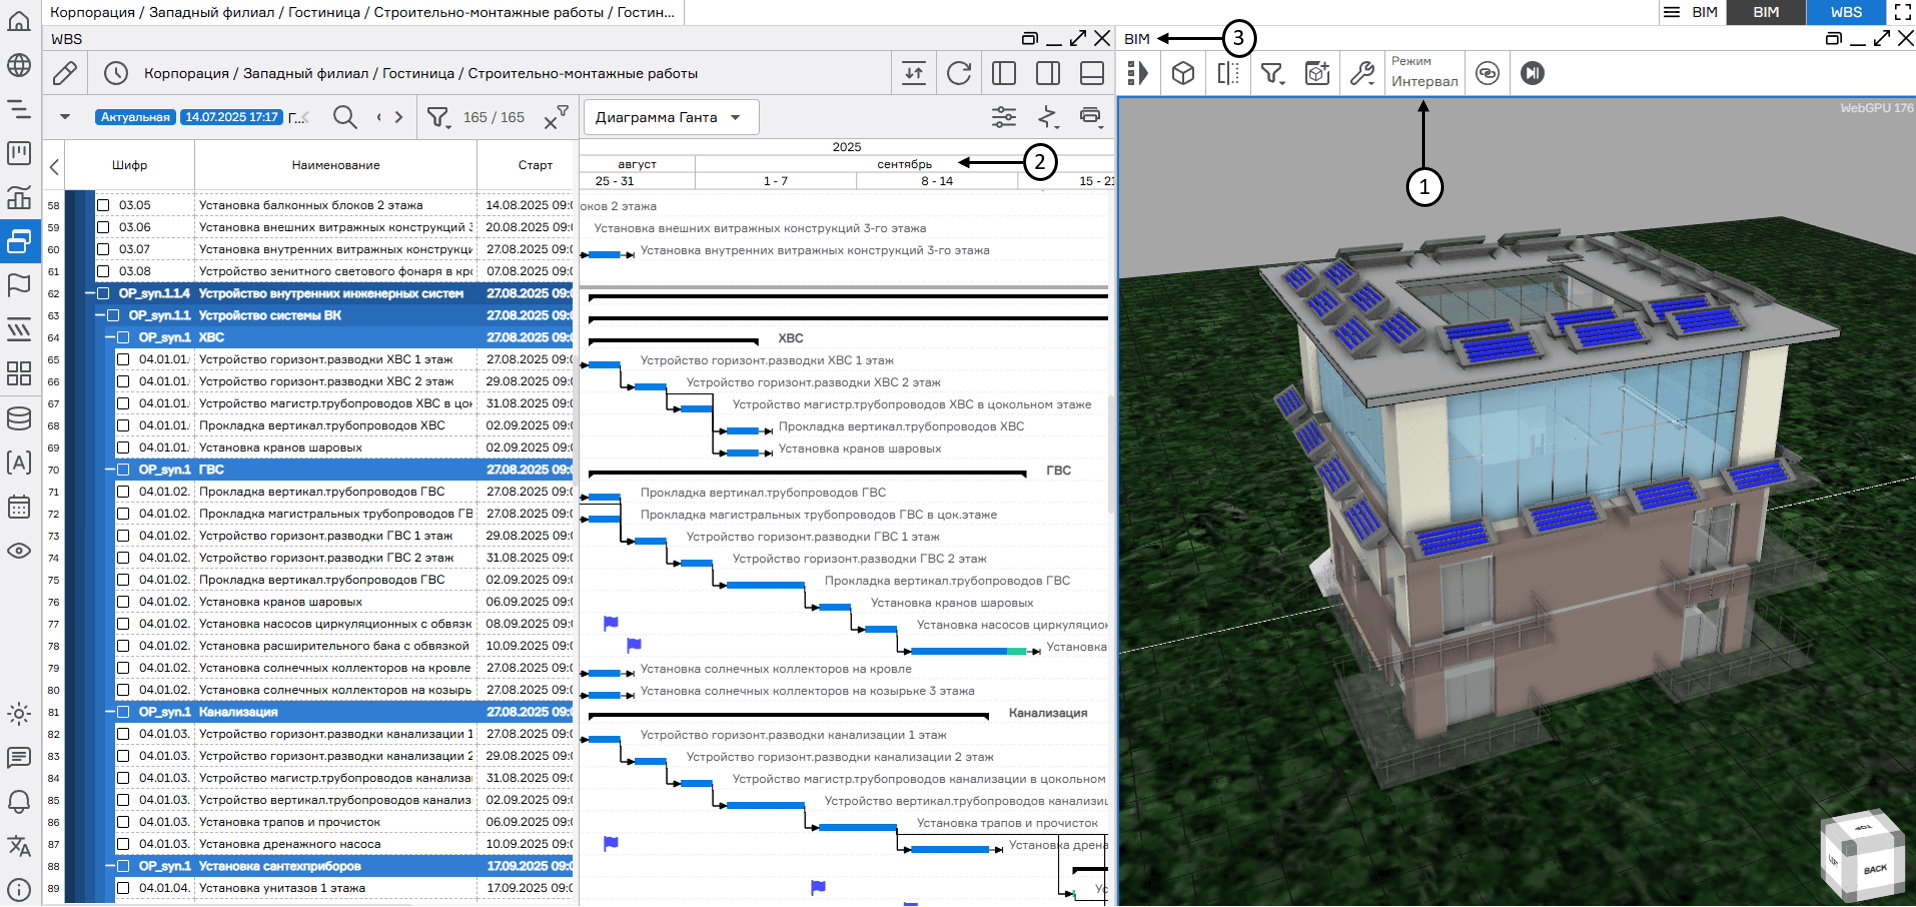
Task: Select checkbox for 'Установка унитазов 1 этажа'
Action: (123, 888)
